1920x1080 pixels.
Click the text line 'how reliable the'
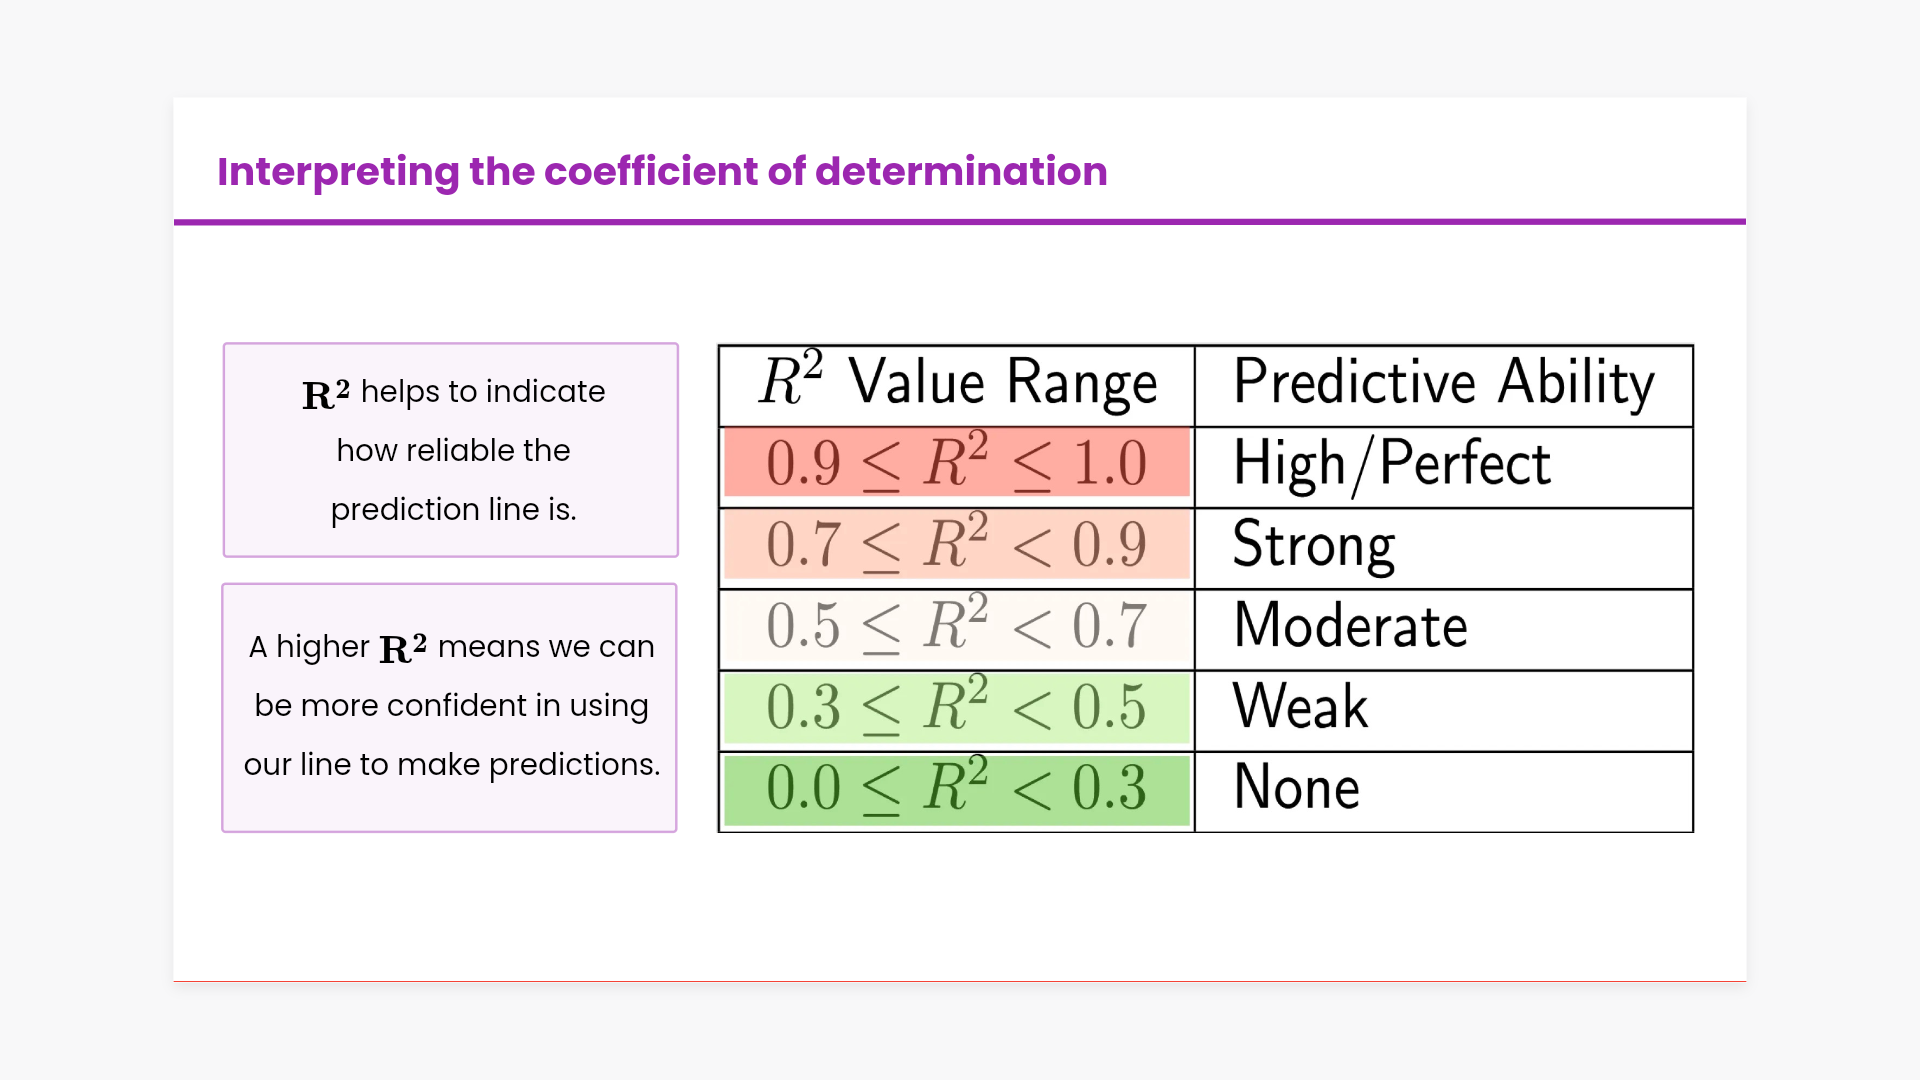453,451
